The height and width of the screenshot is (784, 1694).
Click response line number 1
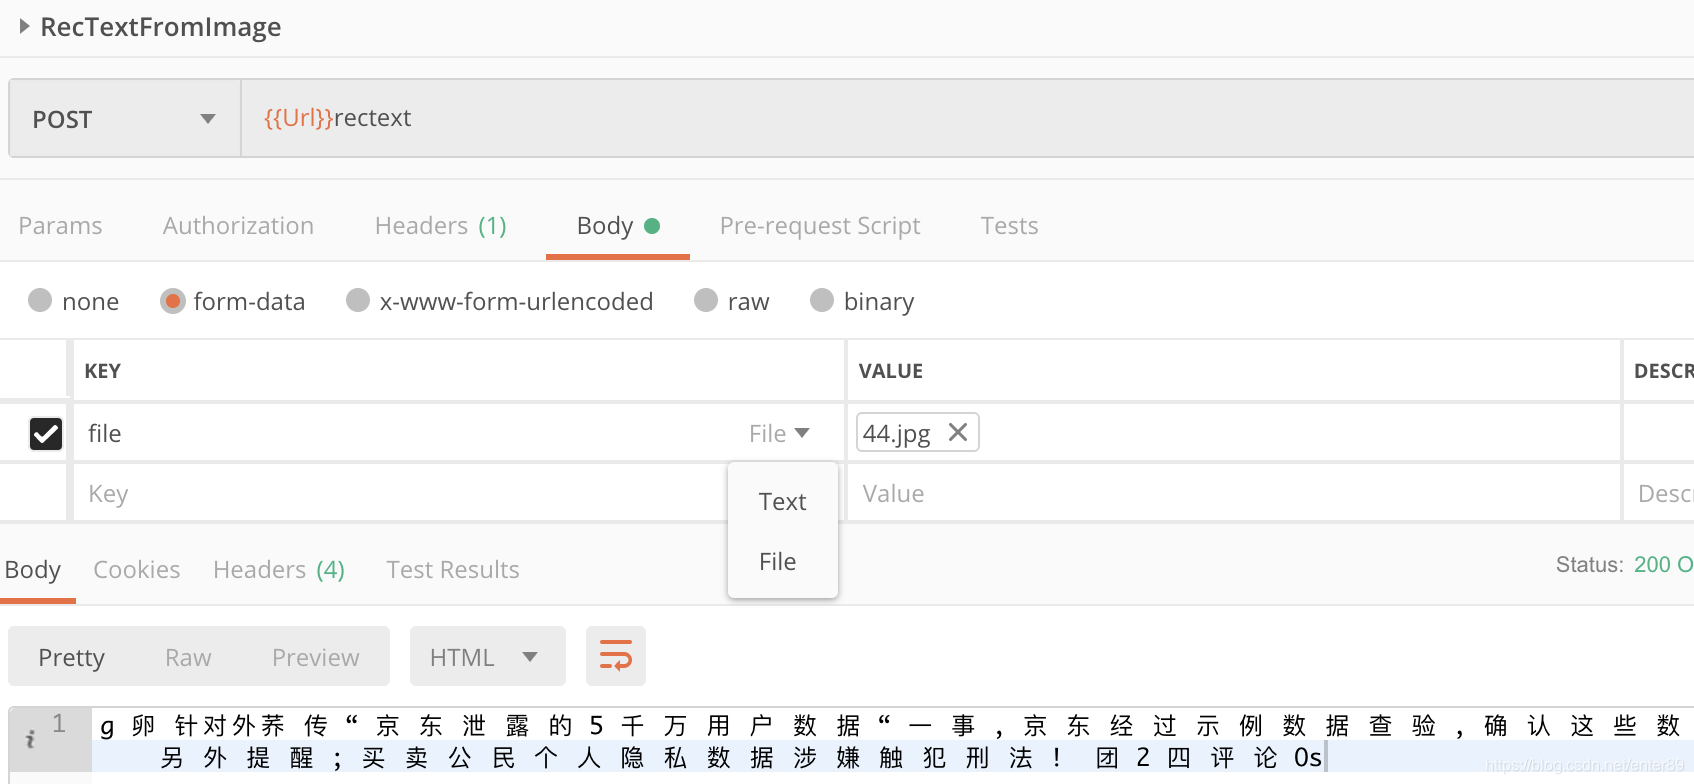(x=59, y=723)
